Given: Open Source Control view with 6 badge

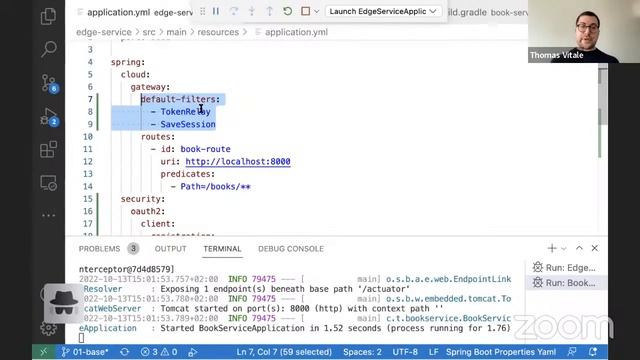Looking at the screenshot, I should pos(49,83).
